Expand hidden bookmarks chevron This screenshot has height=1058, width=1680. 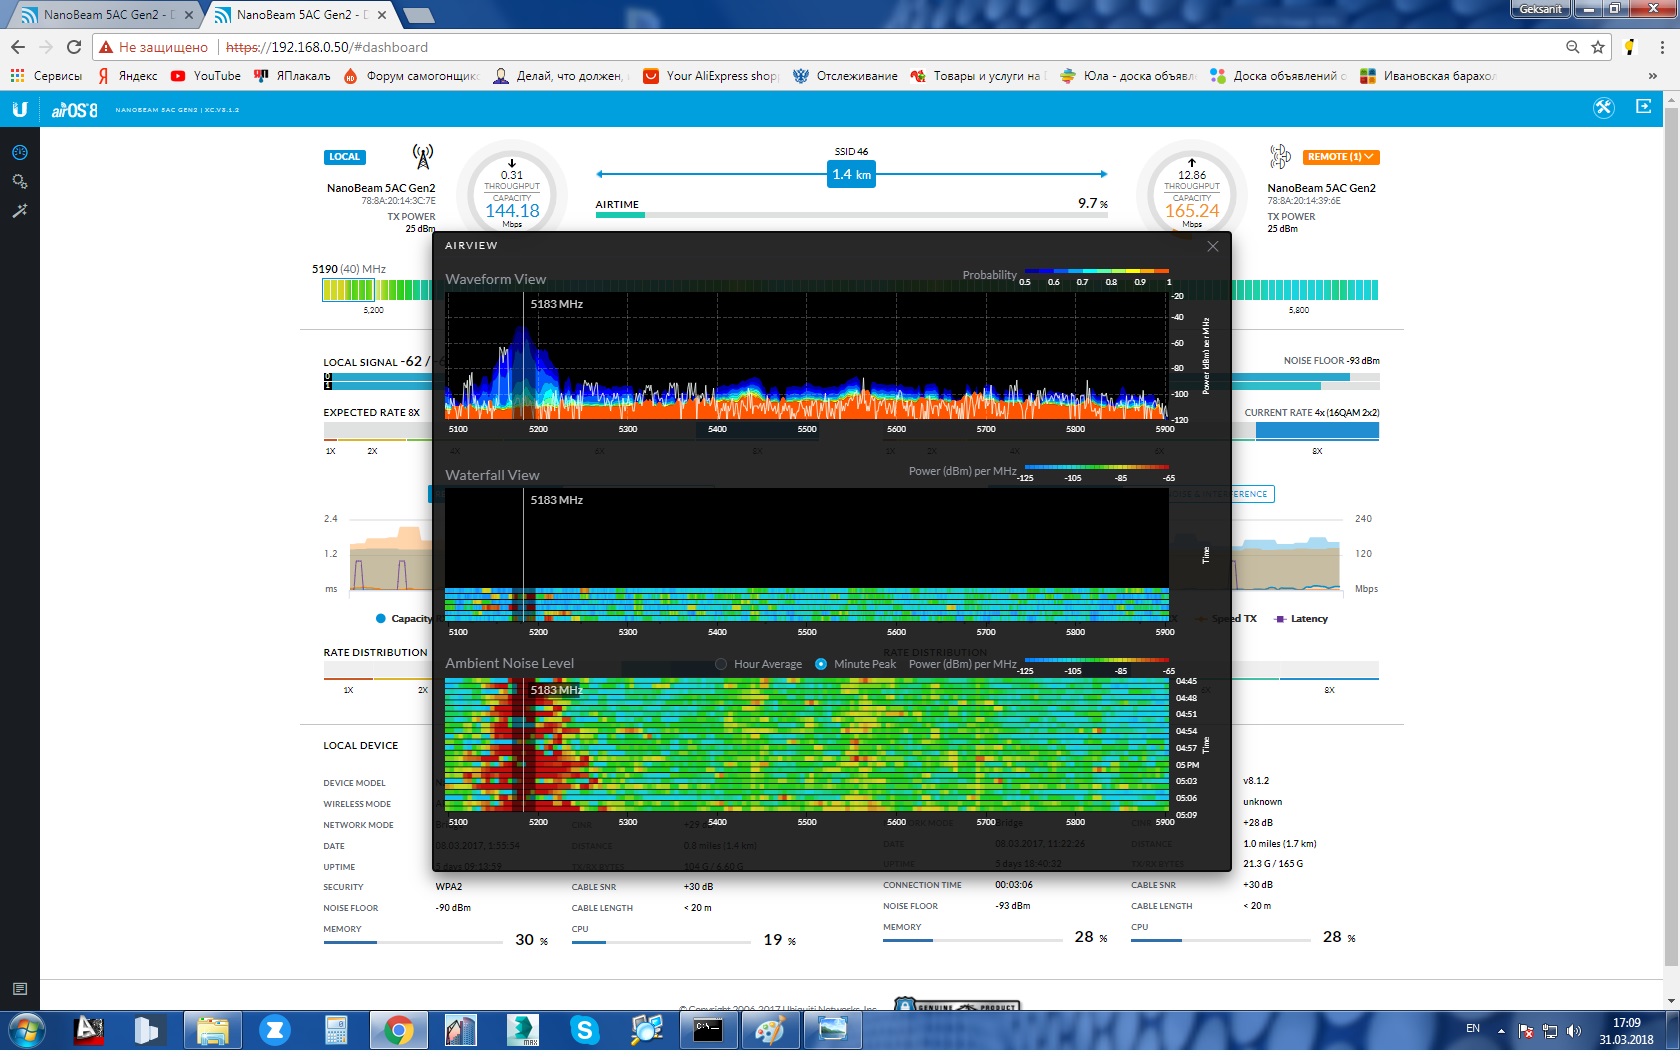click(1652, 76)
